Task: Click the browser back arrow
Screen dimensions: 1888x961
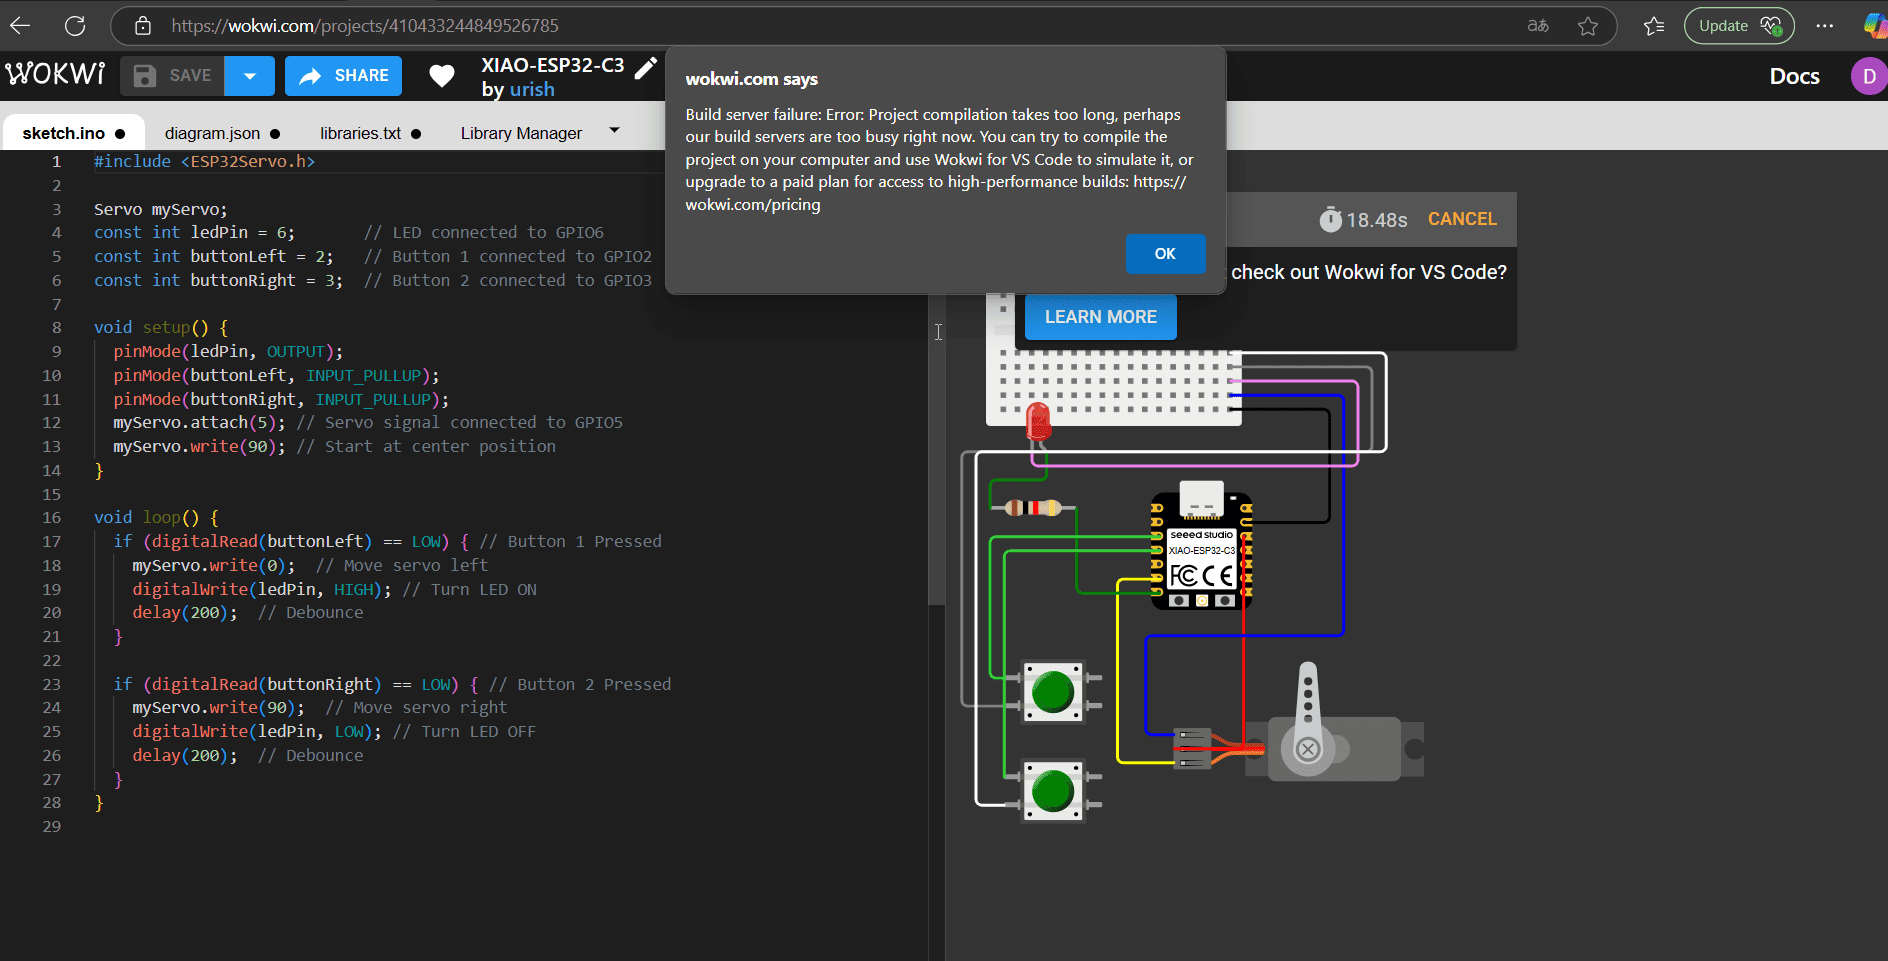Action: [20, 26]
